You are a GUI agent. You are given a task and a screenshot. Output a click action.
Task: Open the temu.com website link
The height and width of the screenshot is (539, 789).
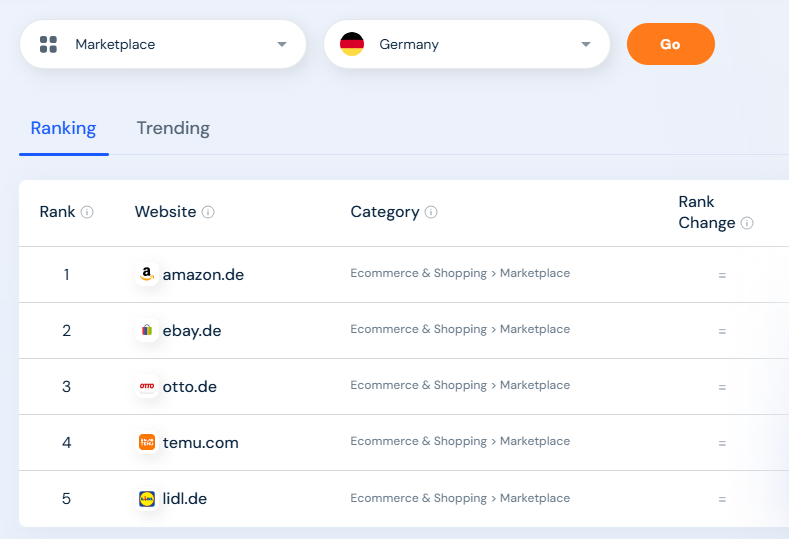click(200, 443)
